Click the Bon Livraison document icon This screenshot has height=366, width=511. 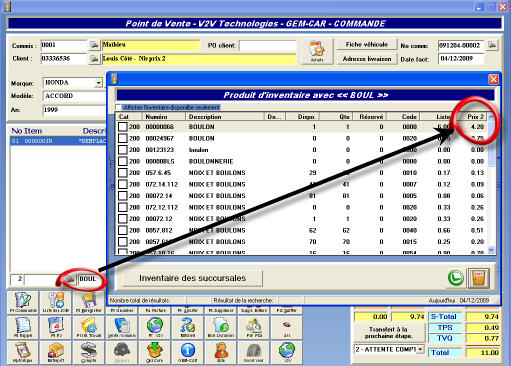[220, 327]
